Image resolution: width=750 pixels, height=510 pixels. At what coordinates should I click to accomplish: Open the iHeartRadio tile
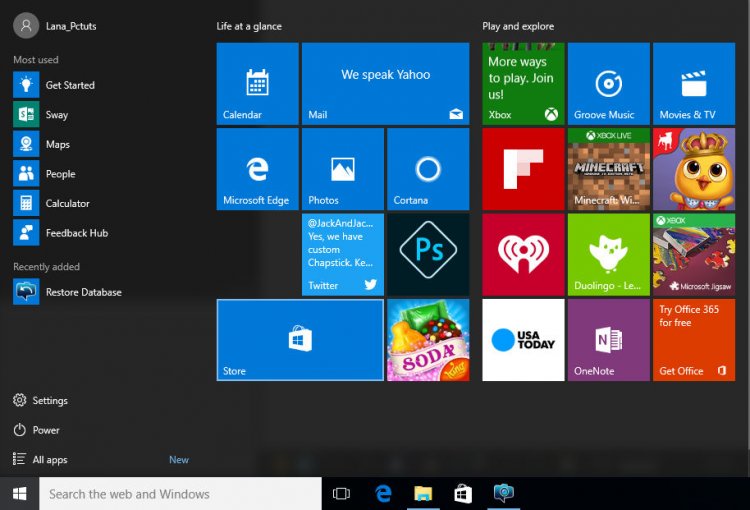(523, 255)
